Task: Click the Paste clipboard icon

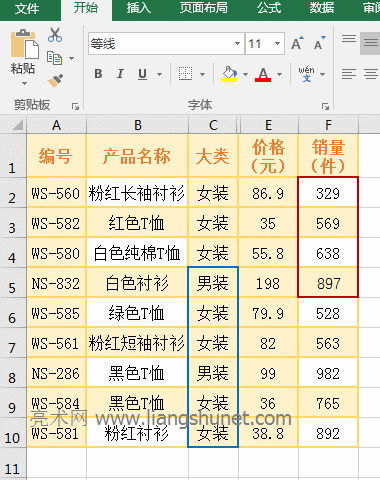Action: pos(24,44)
